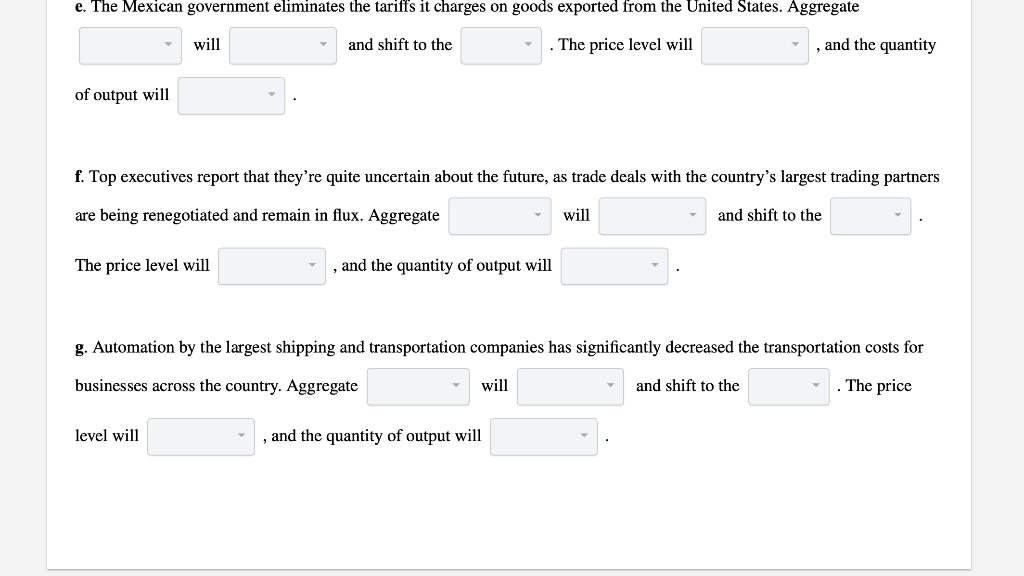Open the Aggregate dropdown in question f
This screenshot has width=1024, height=576.
pos(499,216)
